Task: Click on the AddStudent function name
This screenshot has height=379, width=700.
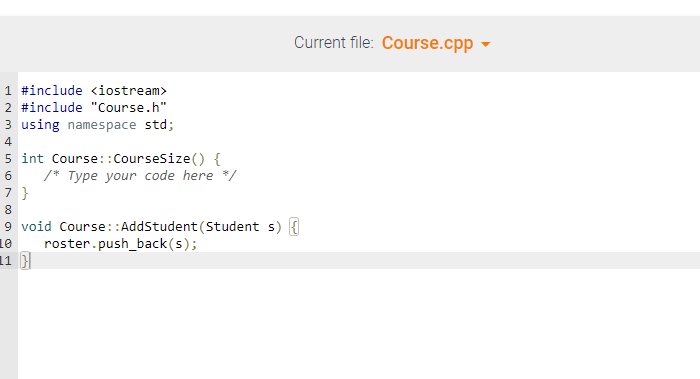Action: click(x=159, y=226)
